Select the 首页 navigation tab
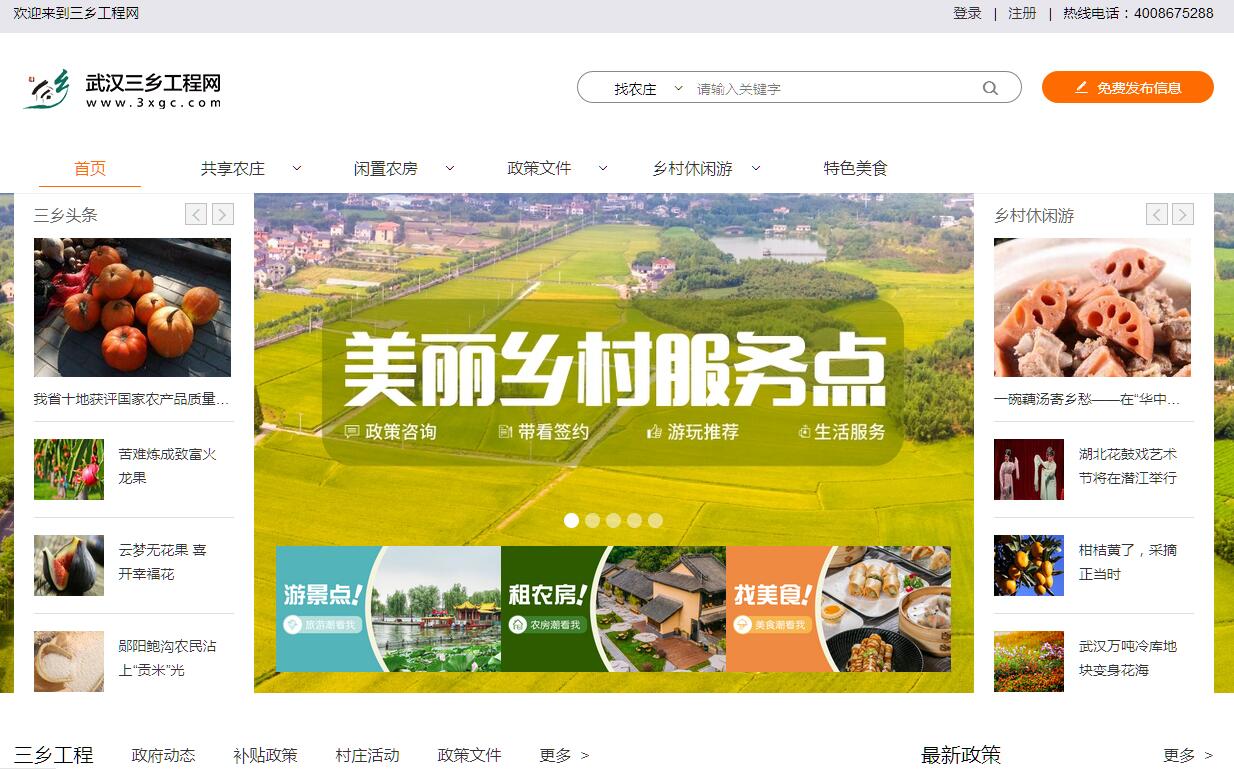The height and width of the screenshot is (769, 1234). 90,168
